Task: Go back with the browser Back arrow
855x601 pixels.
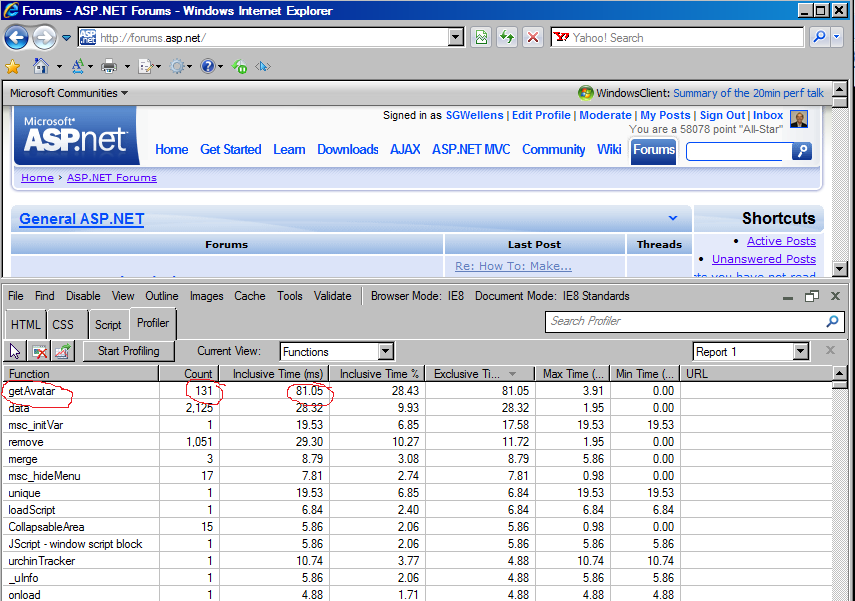Action: [16, 38]
